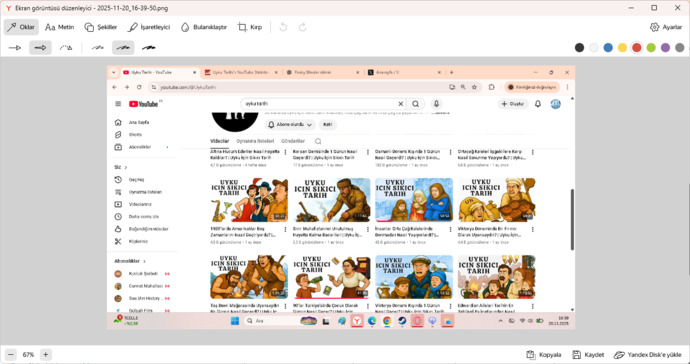Save the image with Kaydet
Image resolution: width=690 pixels, height=364 pixels.
pos(588,355)
